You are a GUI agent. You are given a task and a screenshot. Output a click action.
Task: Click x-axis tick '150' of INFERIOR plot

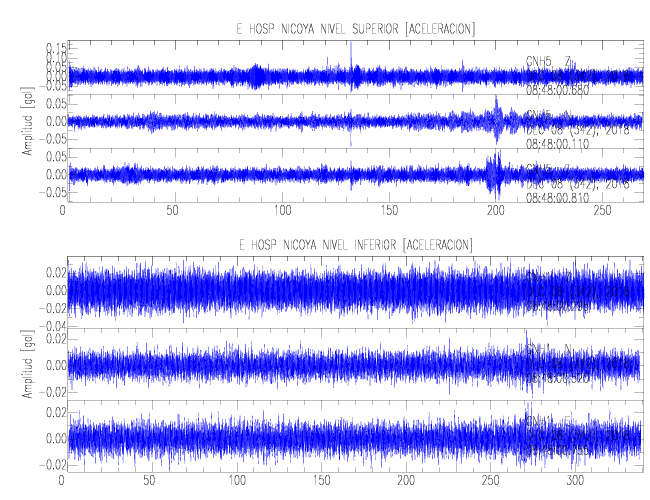point(322,481)
